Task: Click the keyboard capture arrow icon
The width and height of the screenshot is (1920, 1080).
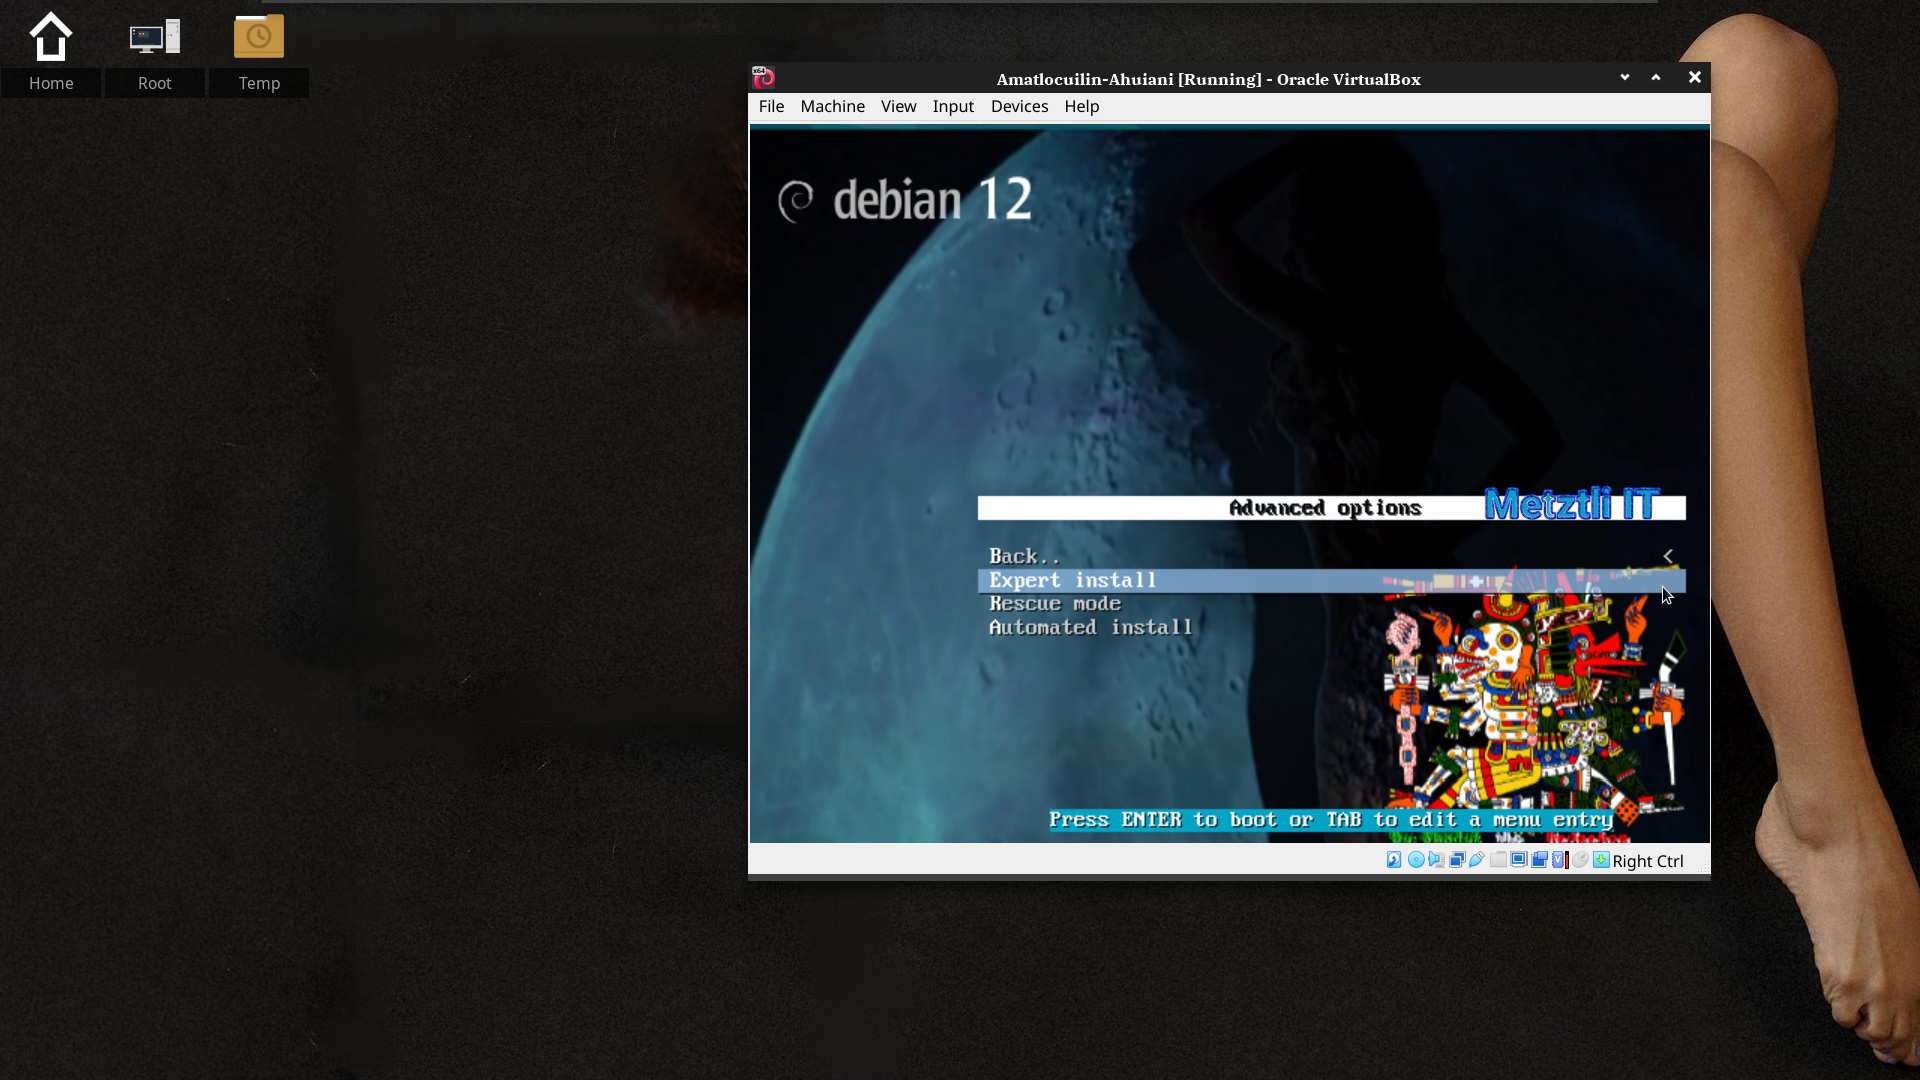Action: (x=1601, y=860)
